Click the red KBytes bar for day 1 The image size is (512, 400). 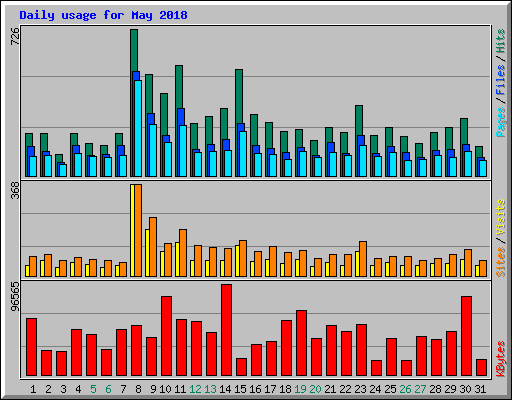(x=32, y=347)
